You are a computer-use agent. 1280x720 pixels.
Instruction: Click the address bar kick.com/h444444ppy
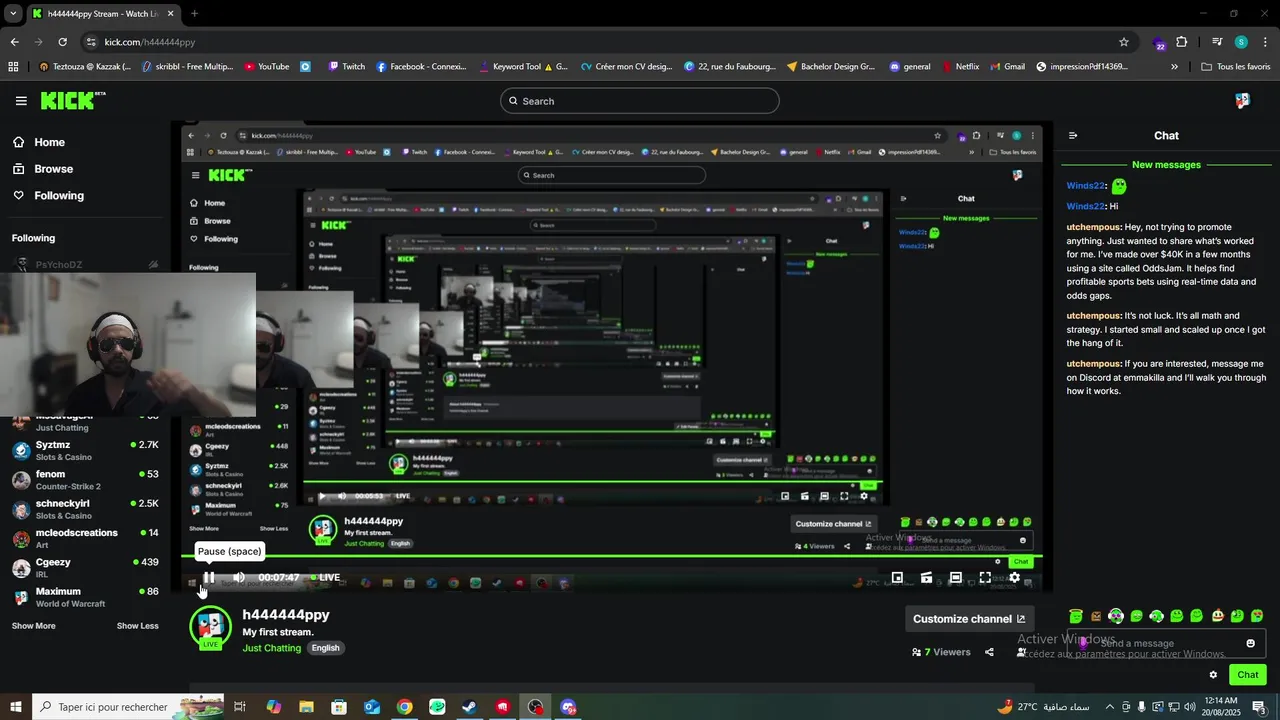(150, 42)
